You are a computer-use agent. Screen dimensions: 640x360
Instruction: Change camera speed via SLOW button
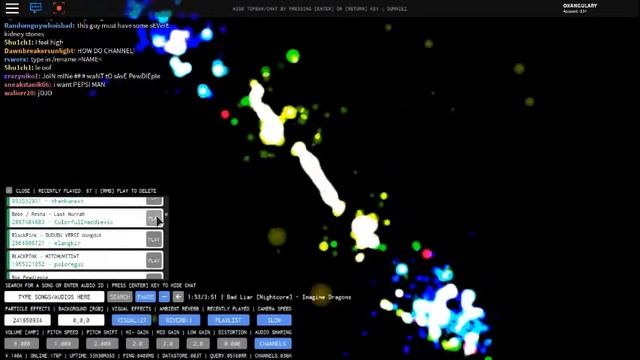274,320
